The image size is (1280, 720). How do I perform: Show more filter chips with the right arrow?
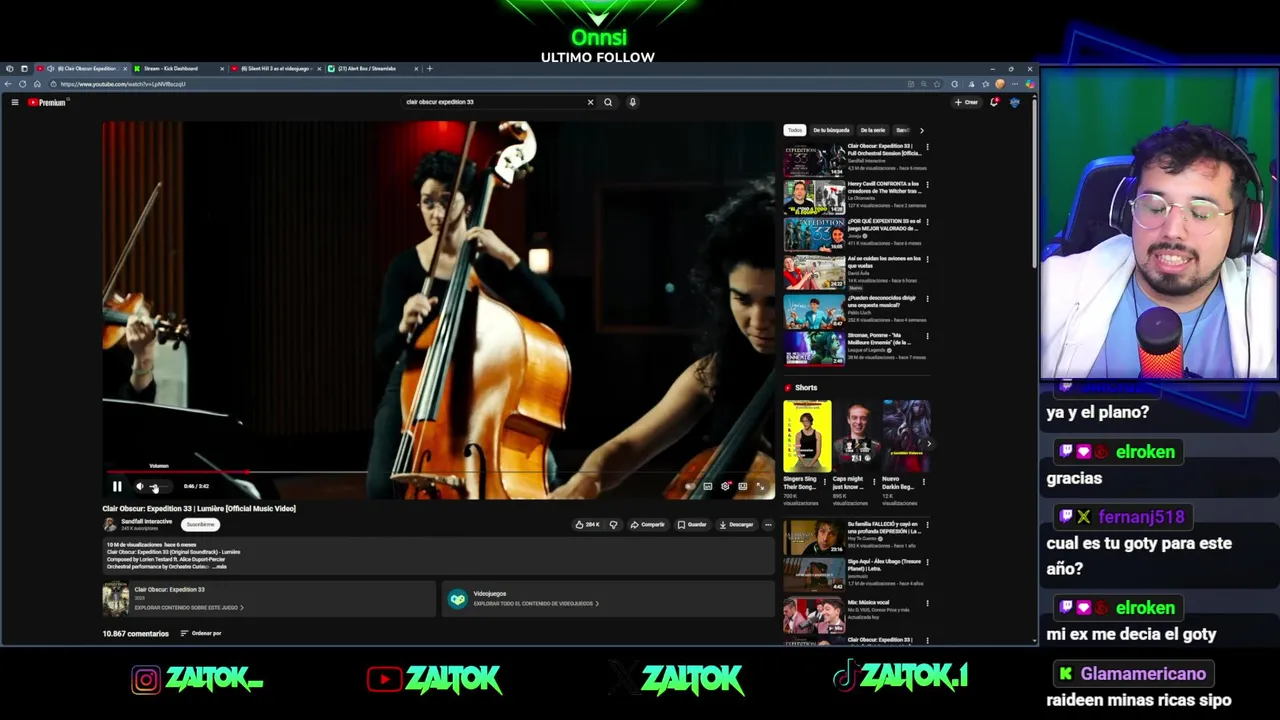click(921, 130)
